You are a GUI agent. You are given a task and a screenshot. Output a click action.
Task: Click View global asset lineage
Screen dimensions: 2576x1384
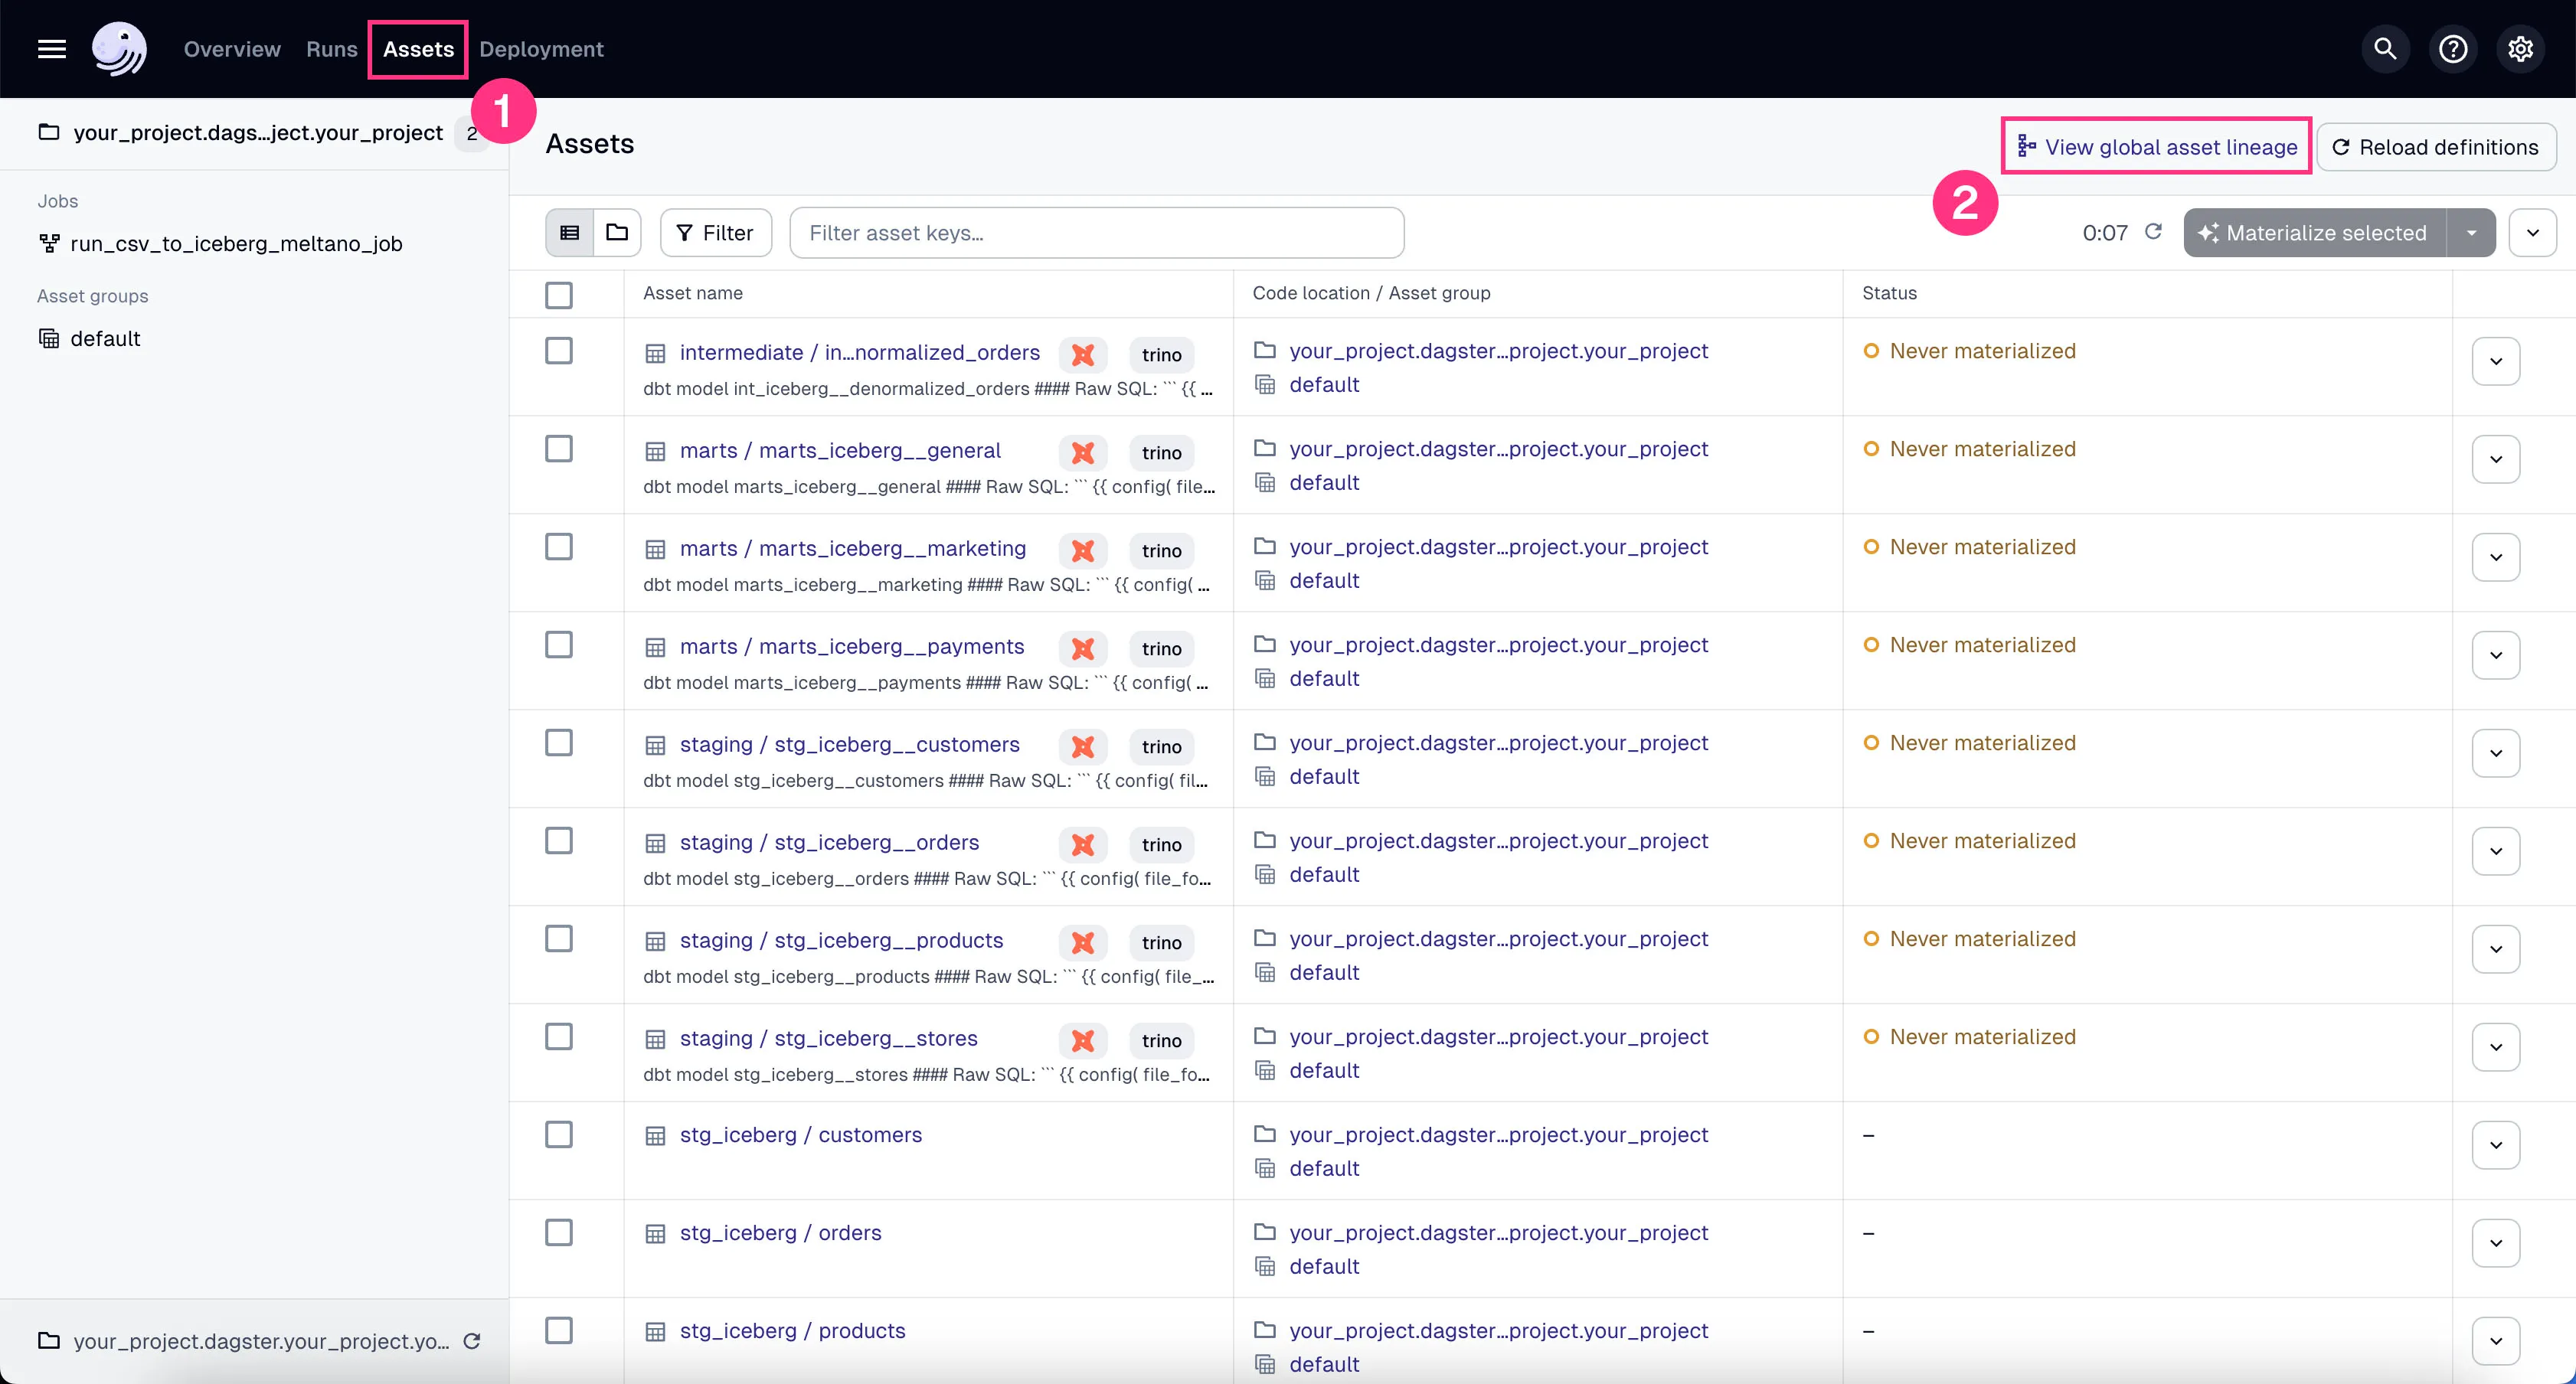coord(2157,147)
